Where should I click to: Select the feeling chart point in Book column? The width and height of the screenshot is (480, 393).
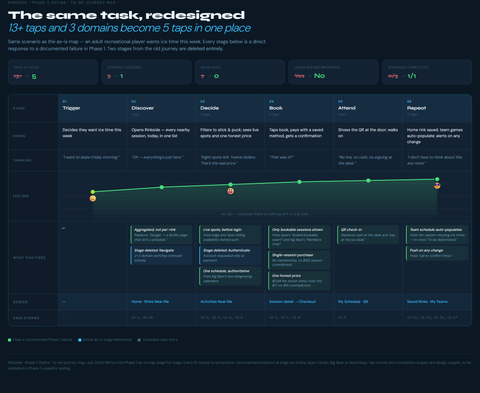299,182
